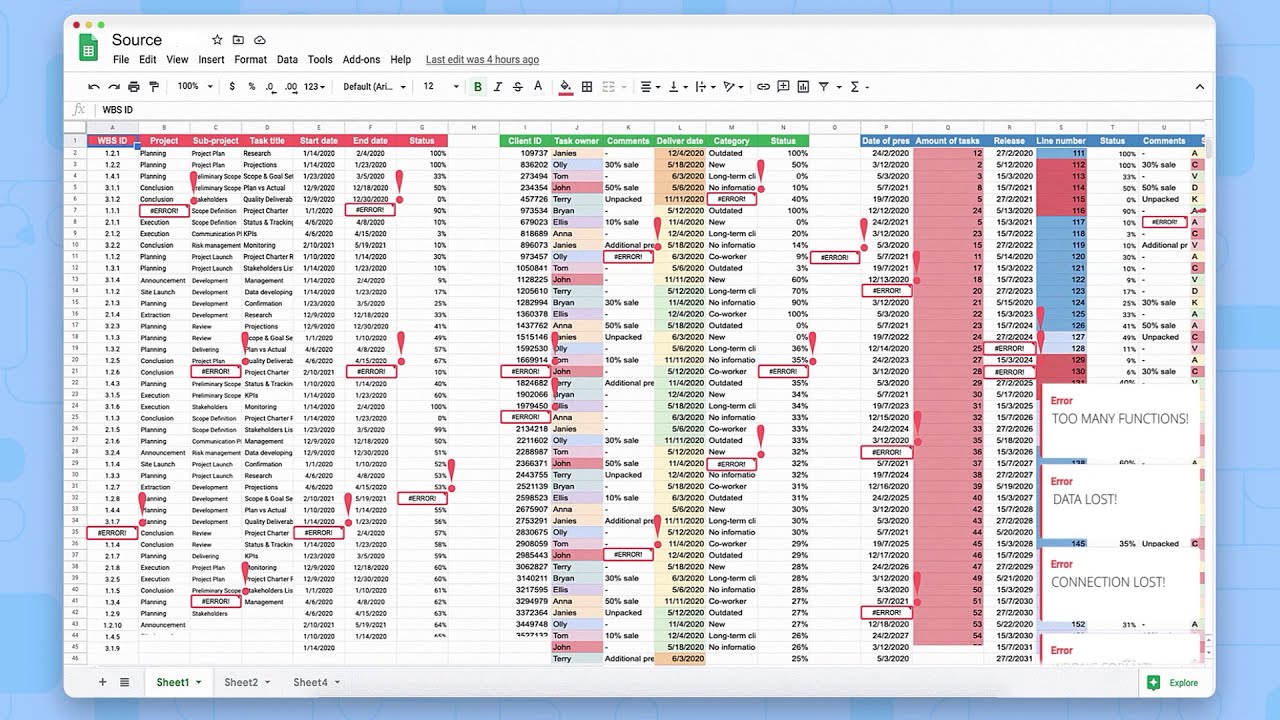Open the fill color picker

pyautogui.click(x=565, y=87)
